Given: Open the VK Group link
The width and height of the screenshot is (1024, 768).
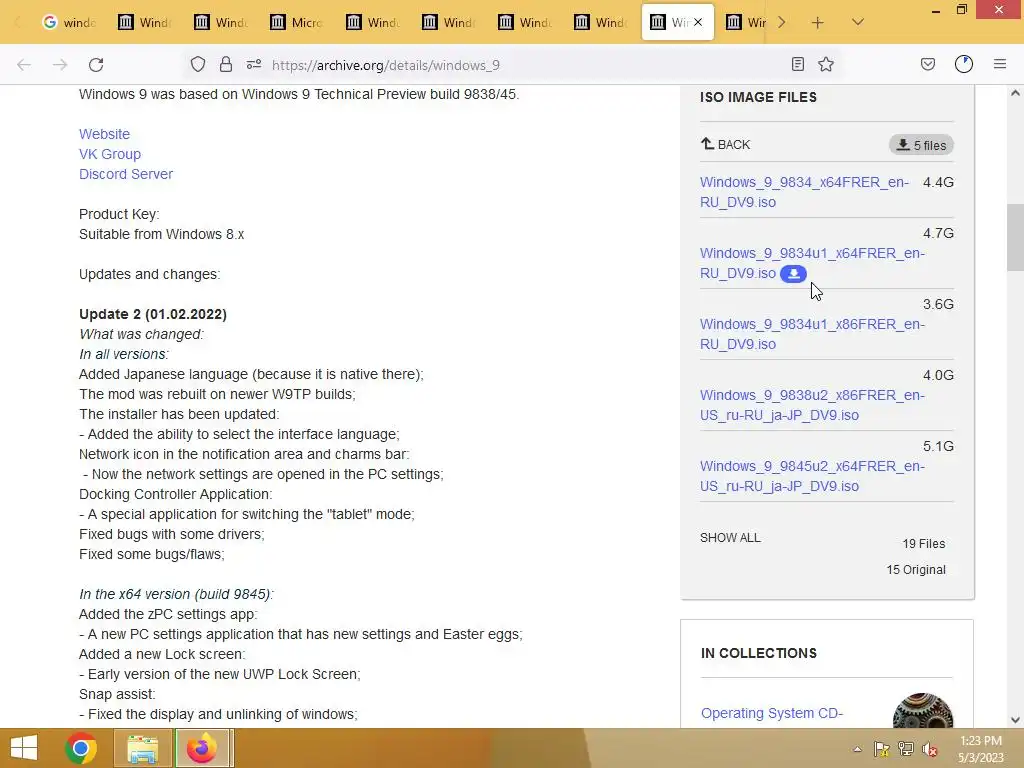Looking at the screenshot, I should 110,154.
